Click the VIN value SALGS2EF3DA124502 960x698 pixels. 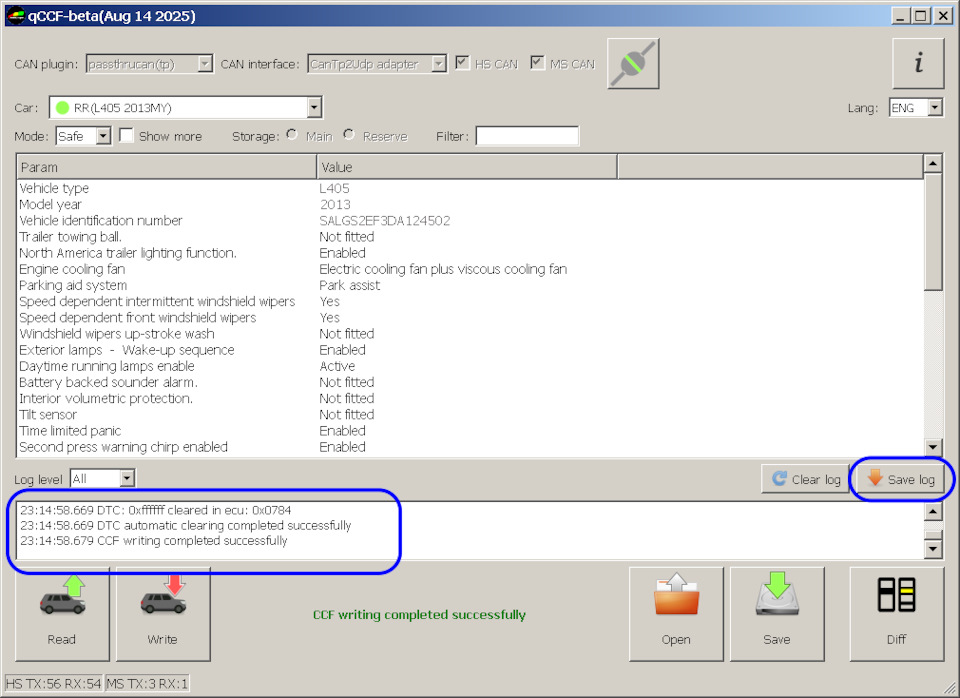tap(384, 220)
